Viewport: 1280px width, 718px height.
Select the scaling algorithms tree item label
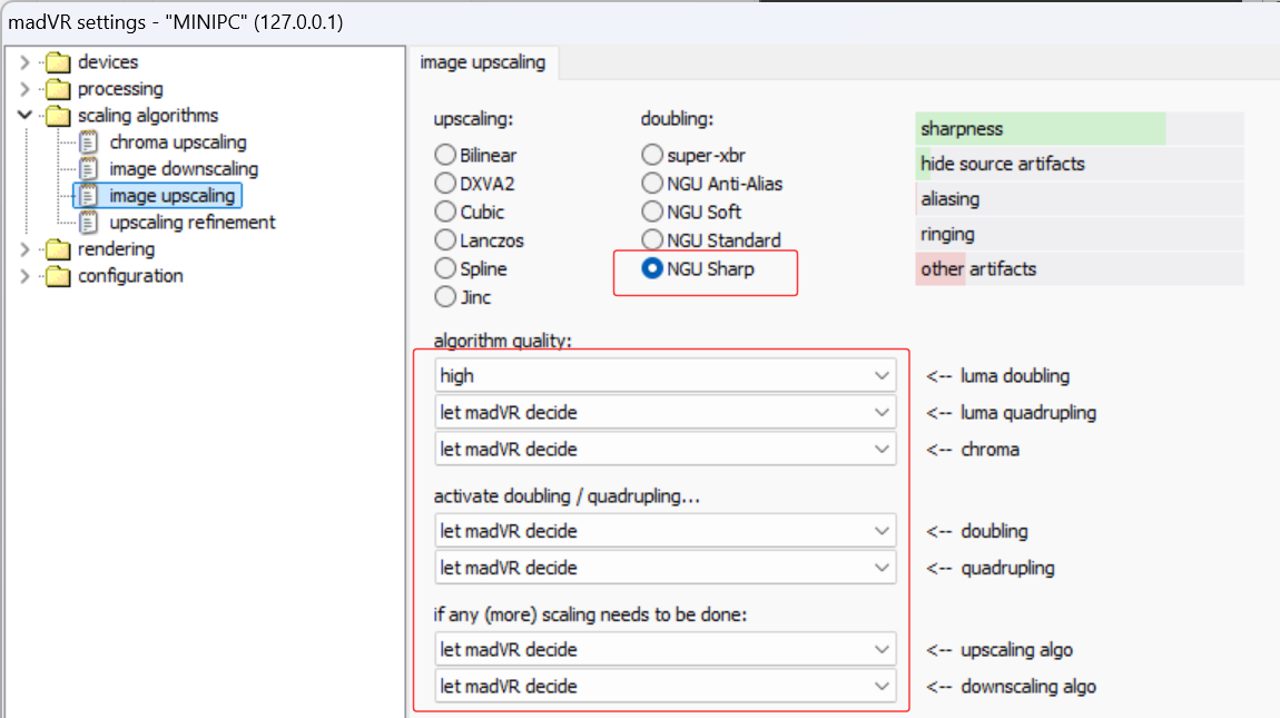(x=148, y=116)
